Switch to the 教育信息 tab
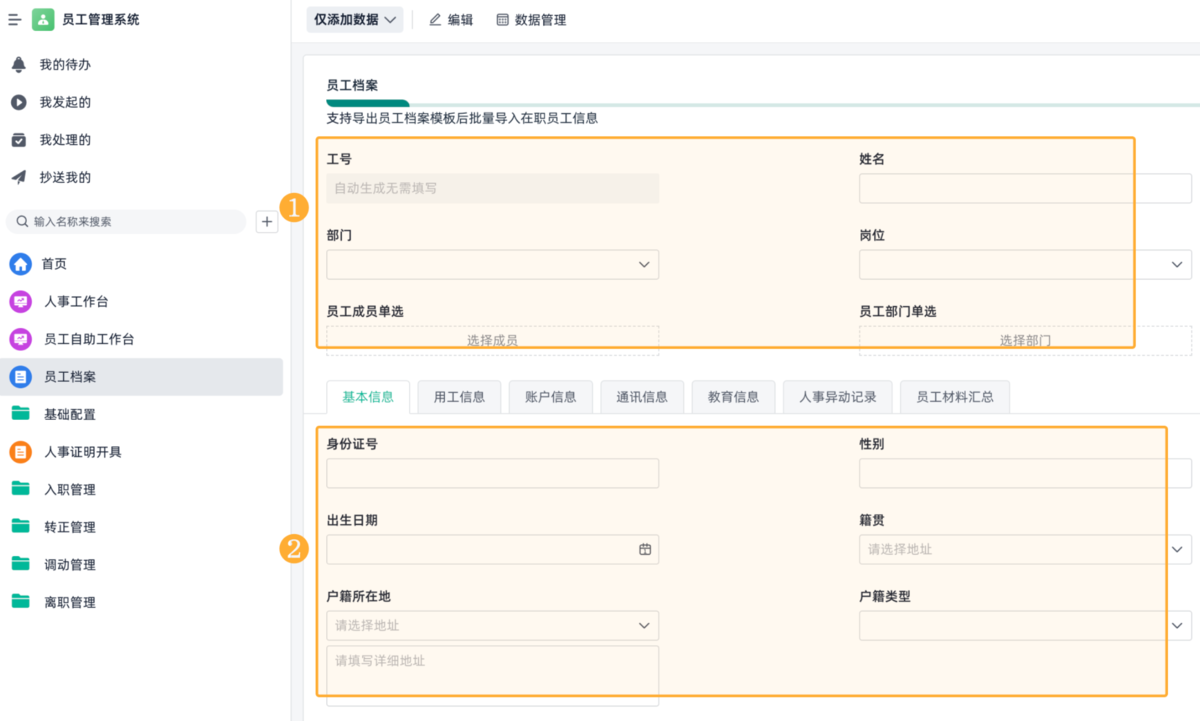Screen dimensions: 1200x721 pyautogui.click(x=733, y=397)
